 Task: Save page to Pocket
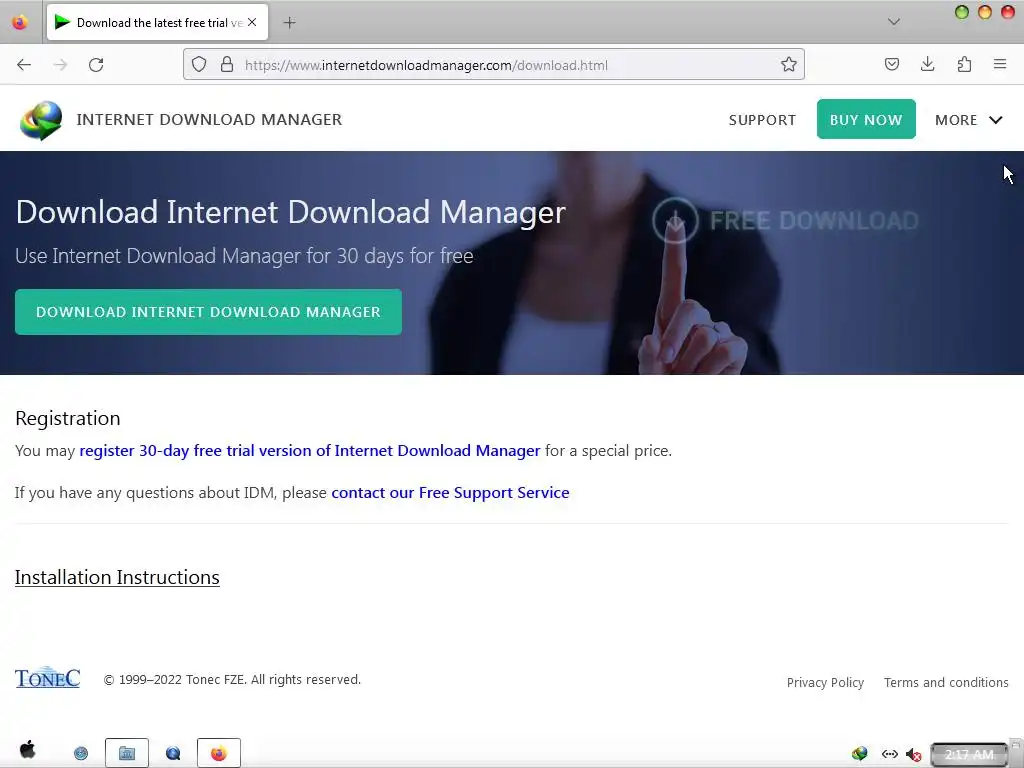tap(891, 64)
